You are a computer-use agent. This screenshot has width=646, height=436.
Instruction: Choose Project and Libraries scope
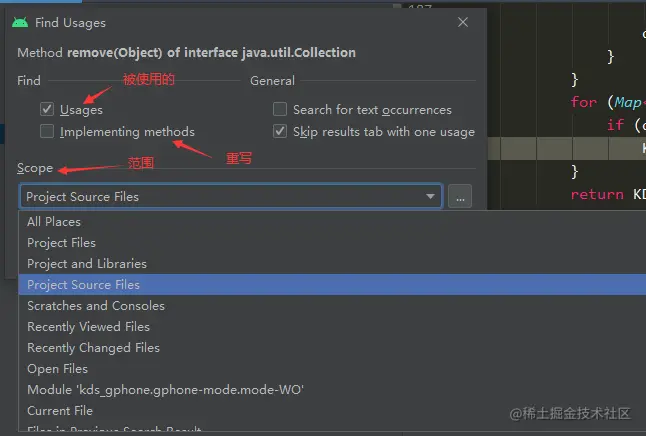point(332,264)
